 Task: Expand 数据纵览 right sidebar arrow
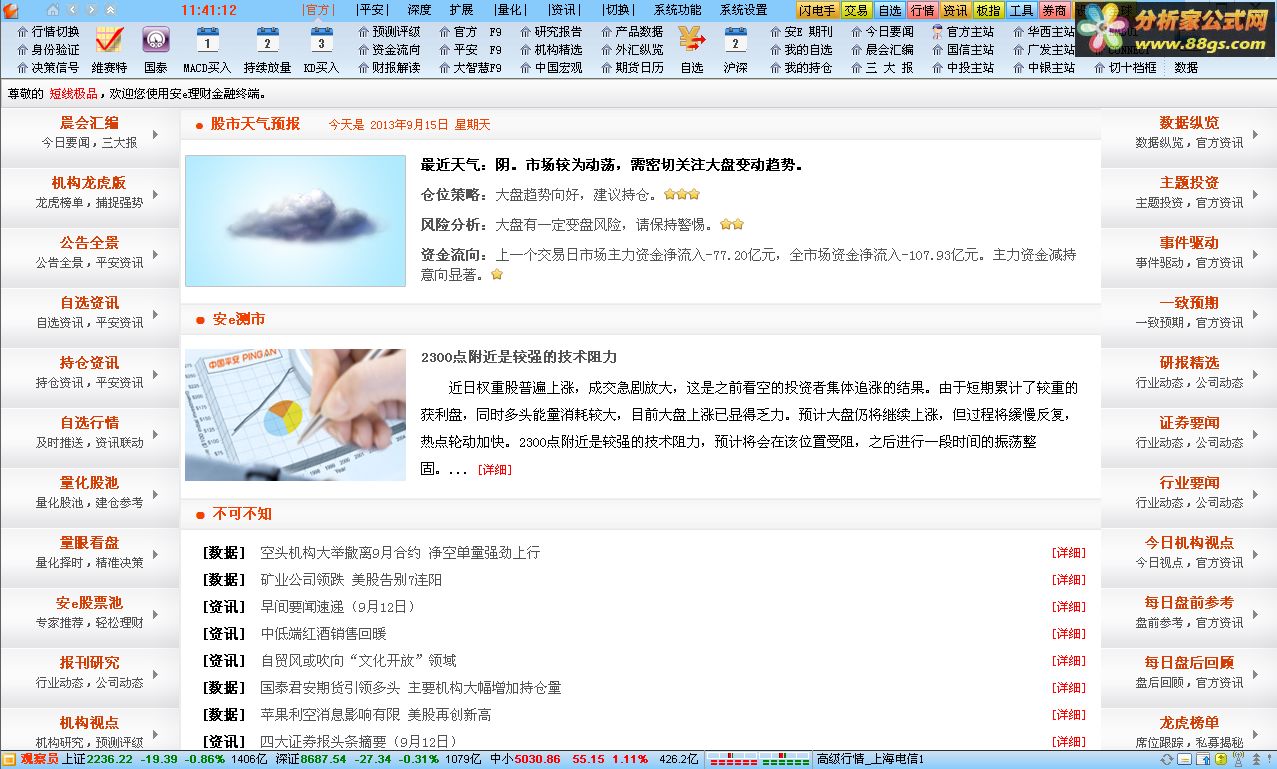1255,134
